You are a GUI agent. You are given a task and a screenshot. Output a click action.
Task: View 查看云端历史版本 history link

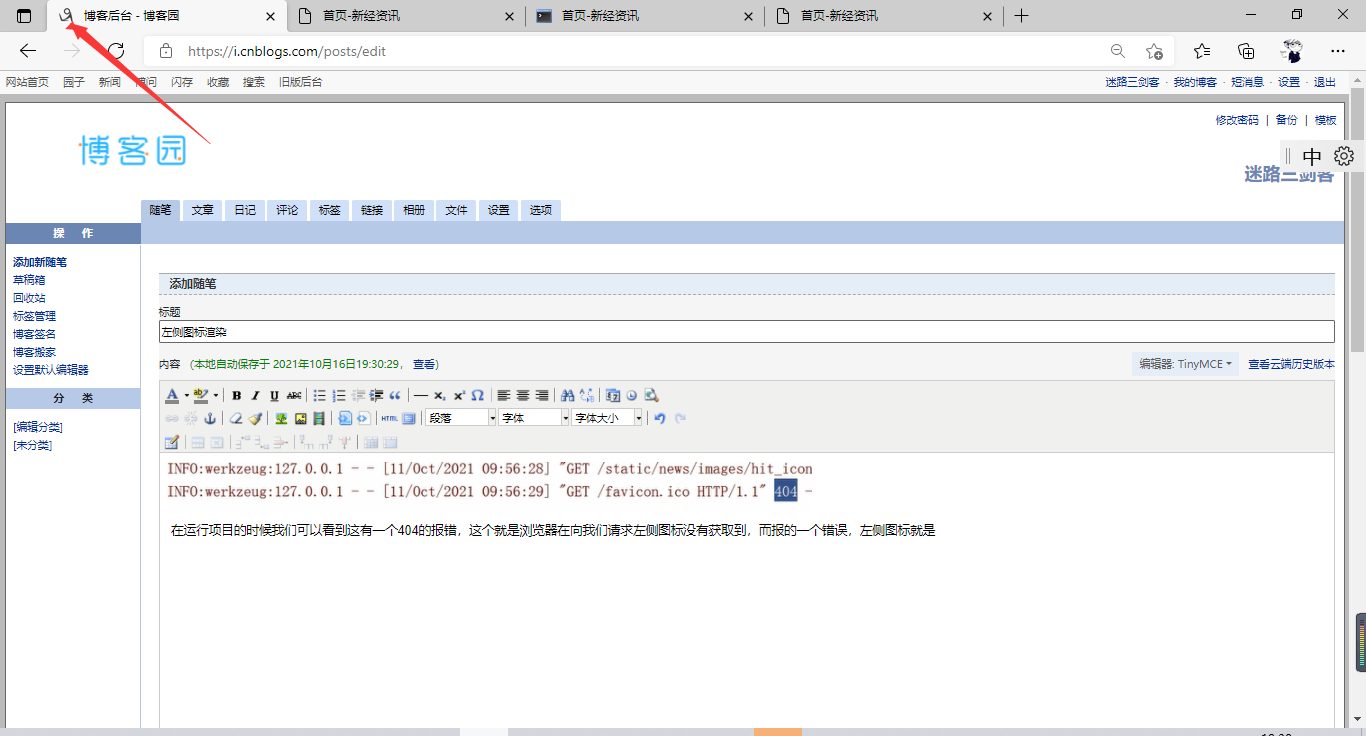[1291, 364]
